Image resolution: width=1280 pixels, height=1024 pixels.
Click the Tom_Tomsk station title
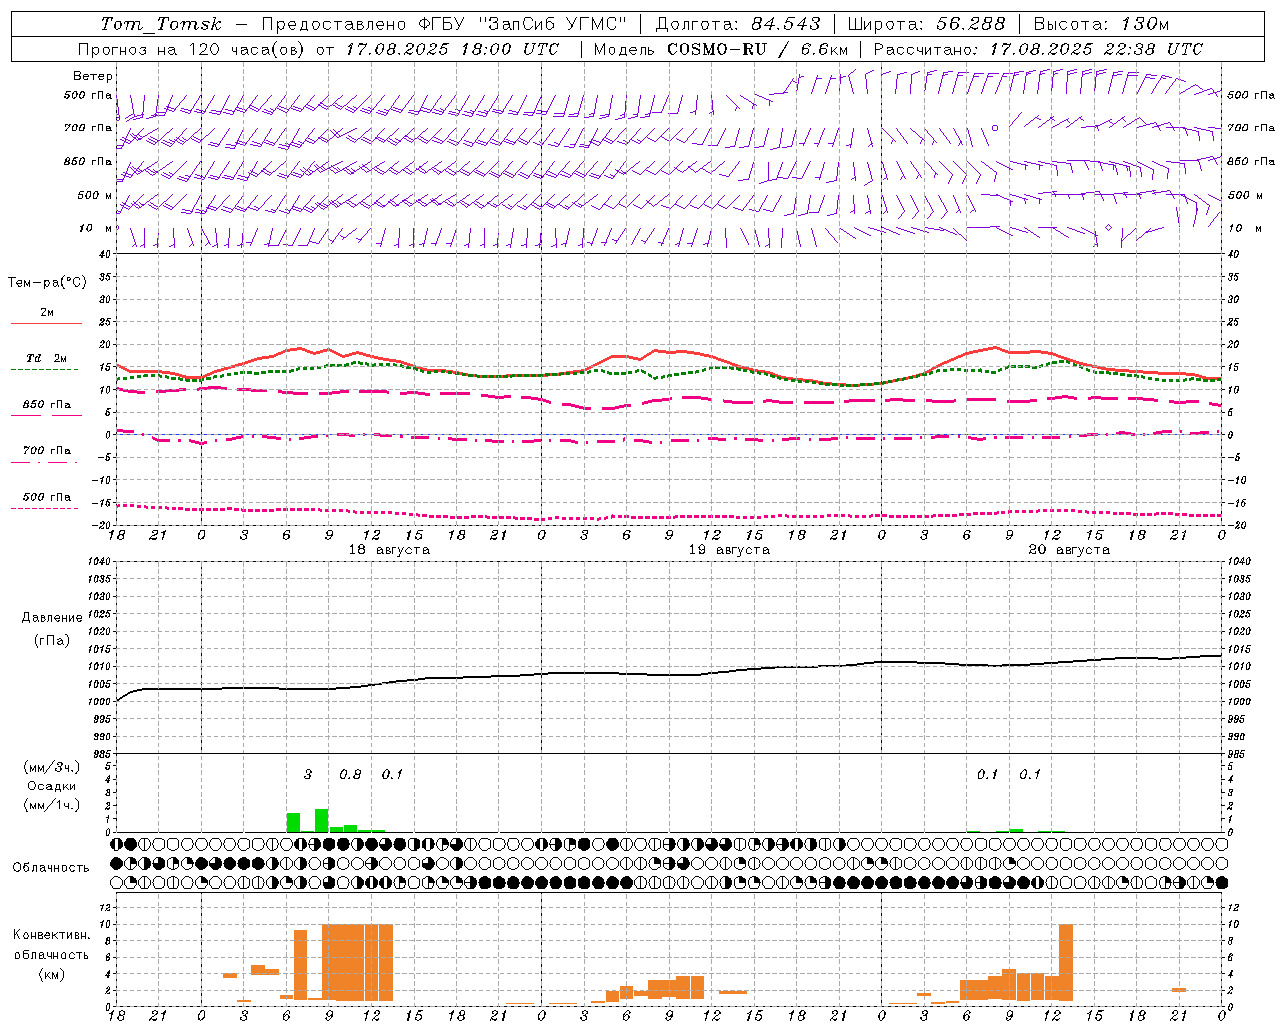pos(161,24)
